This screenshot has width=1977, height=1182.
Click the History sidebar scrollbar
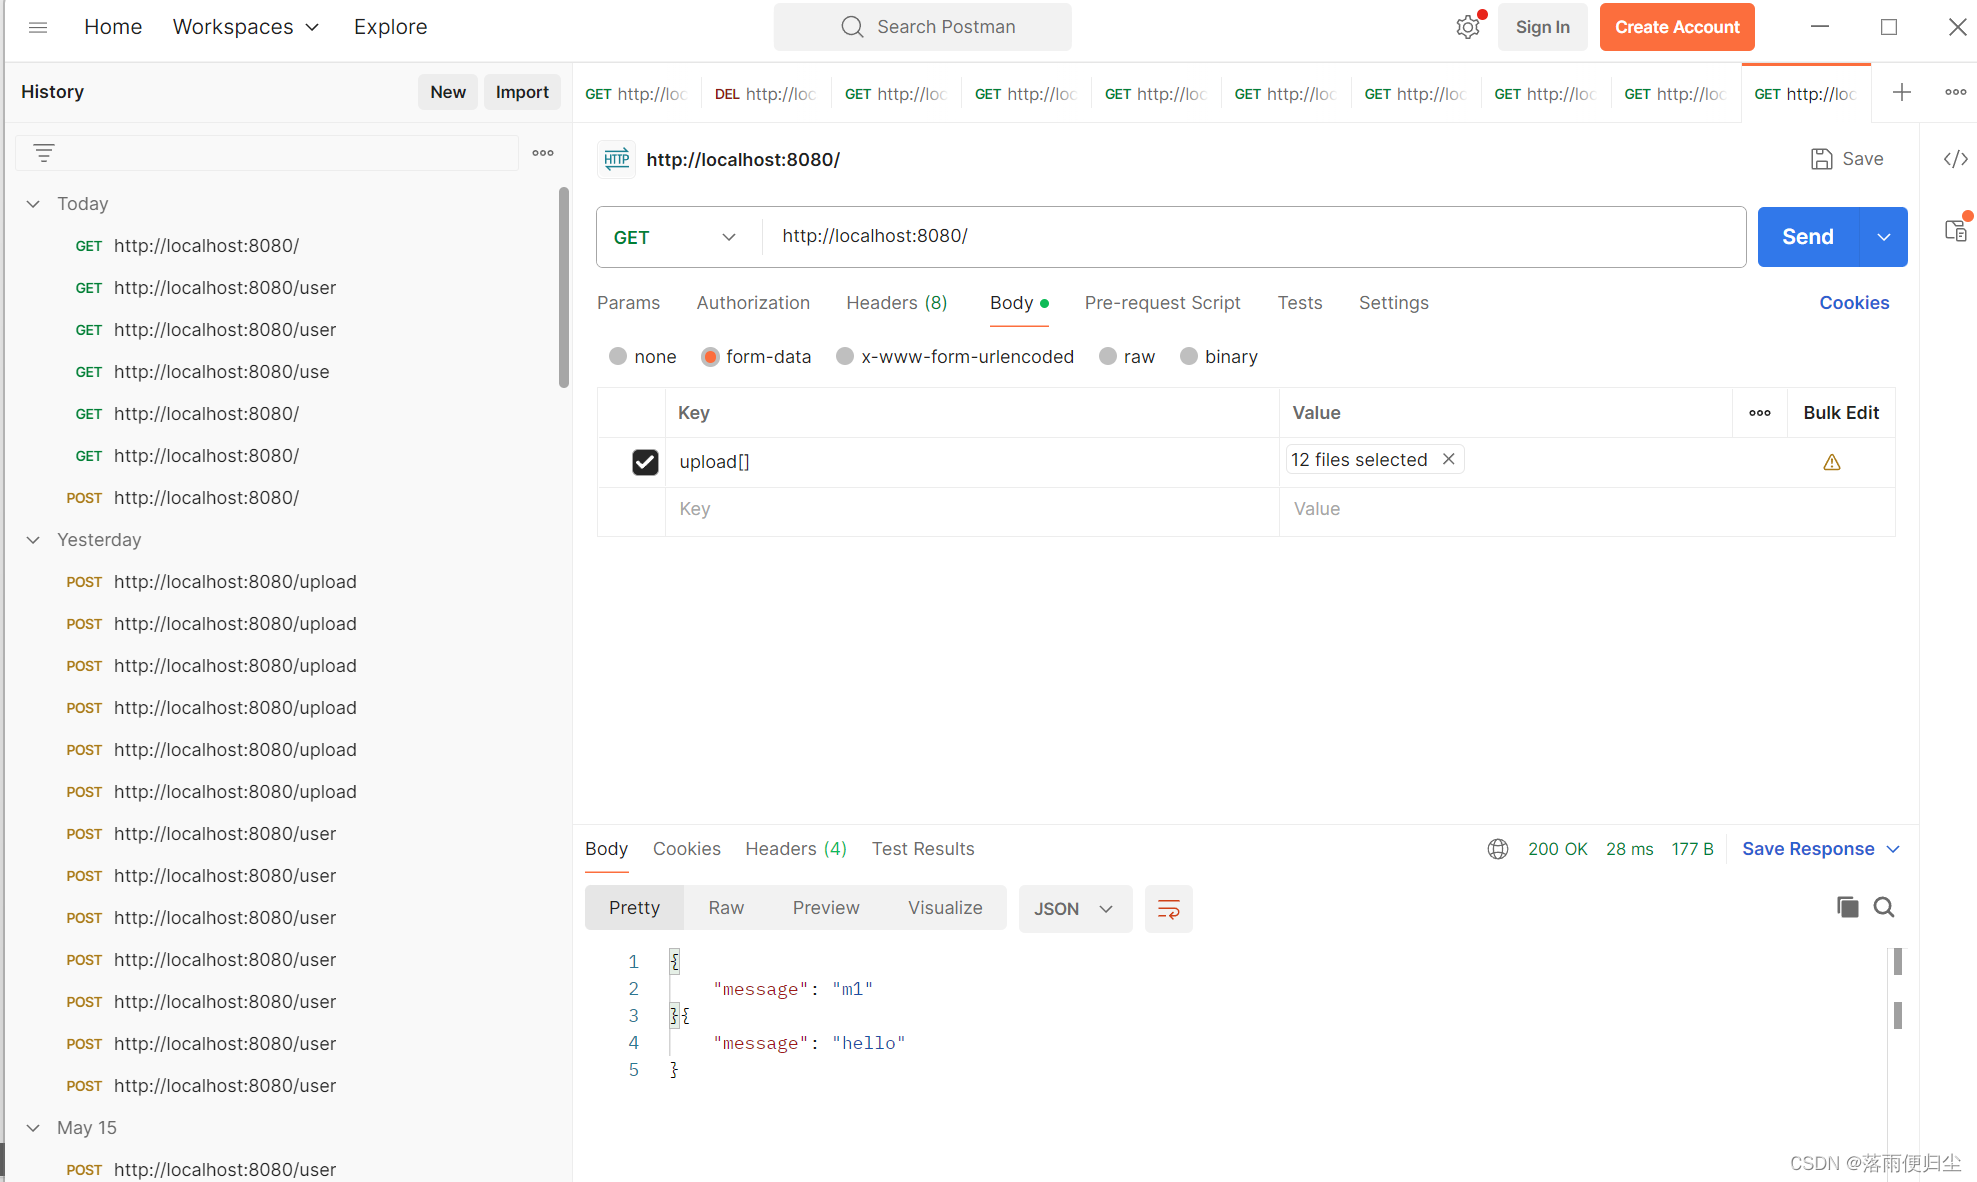(x=564, y=288)
